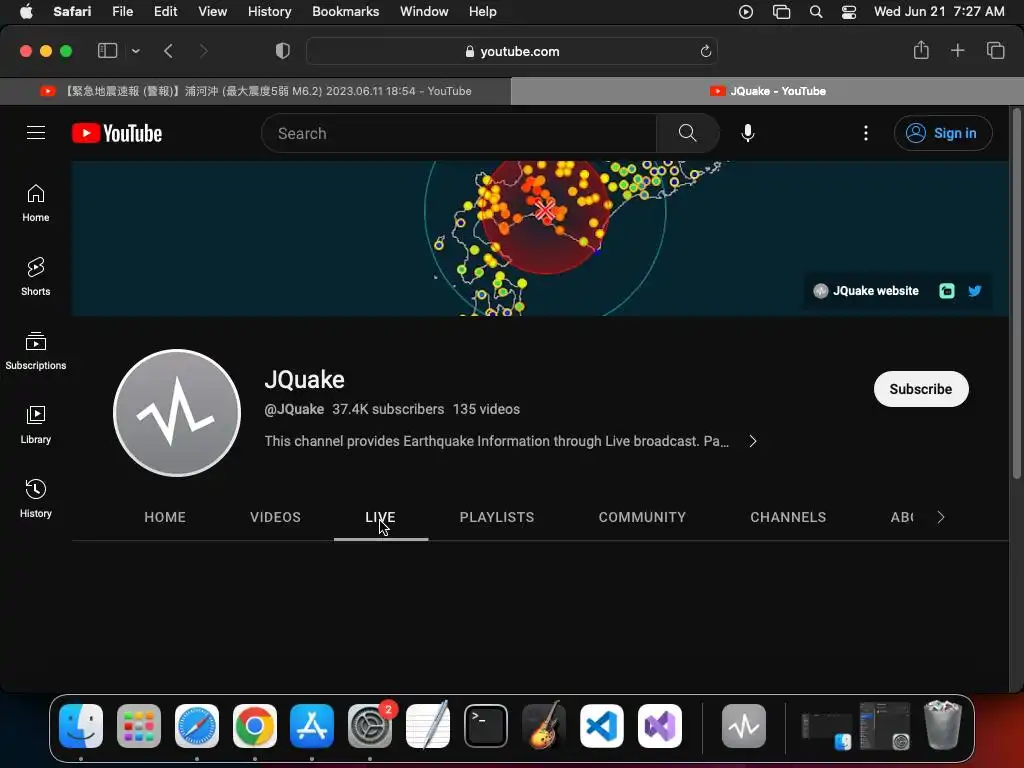Open the File menu

[122, 12]
